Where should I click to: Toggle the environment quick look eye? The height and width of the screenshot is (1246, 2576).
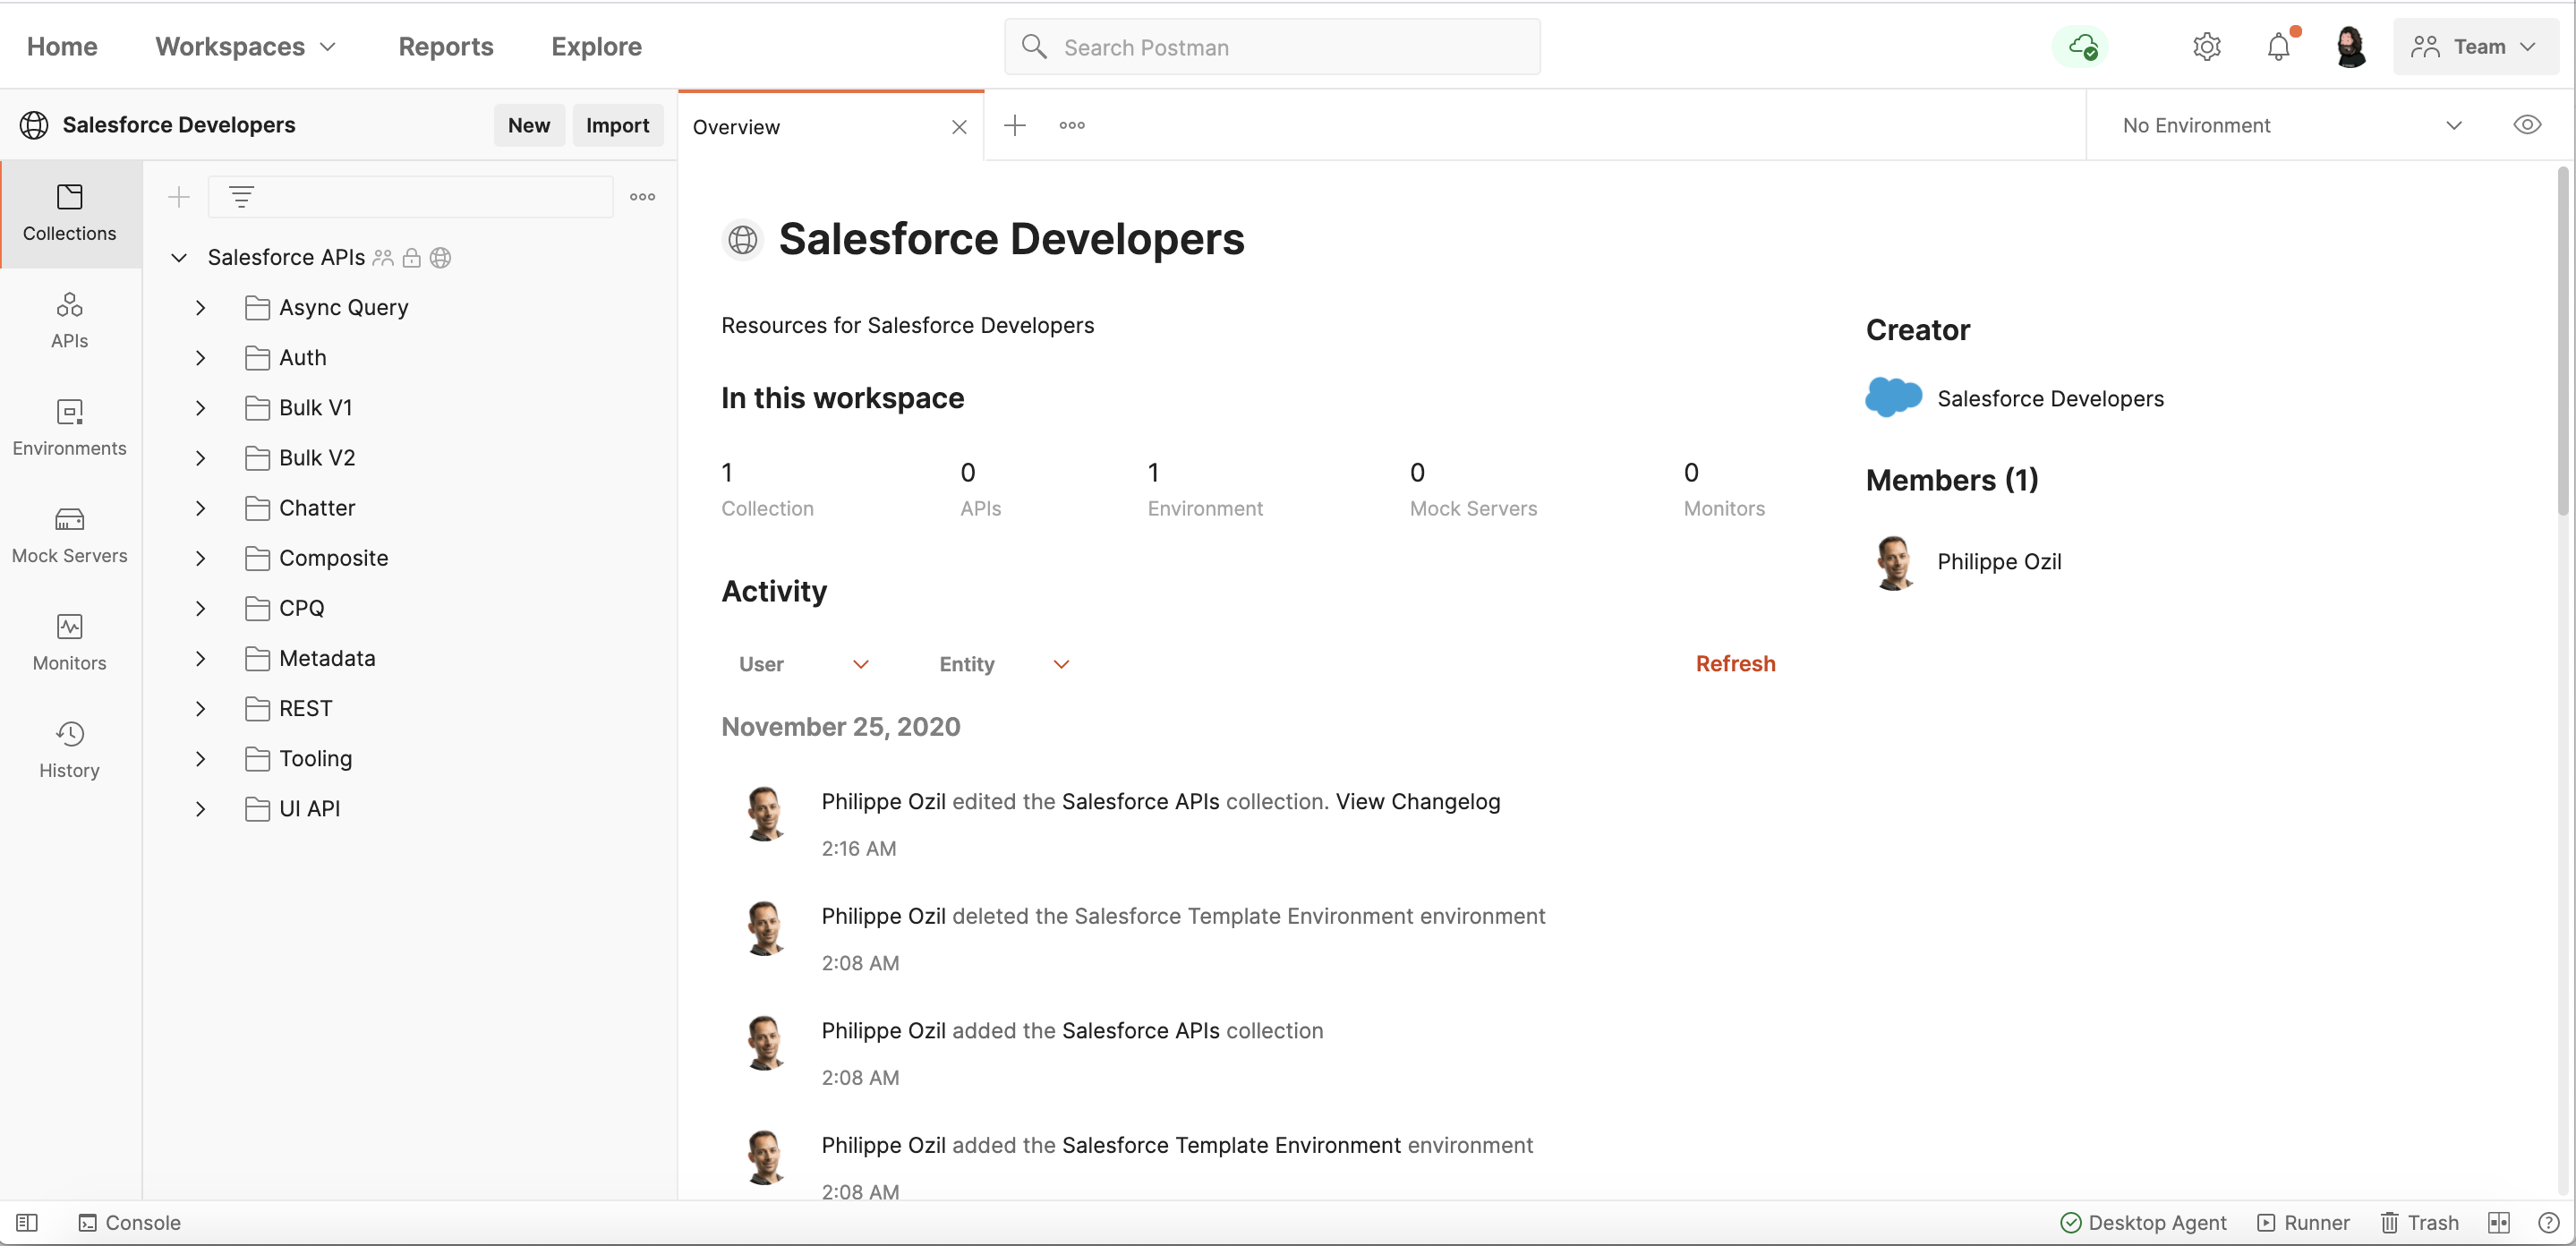(2527, 125)
